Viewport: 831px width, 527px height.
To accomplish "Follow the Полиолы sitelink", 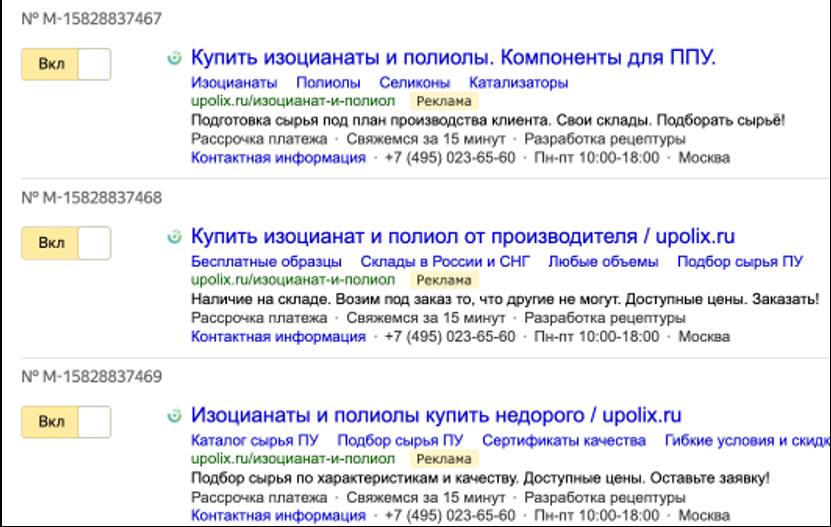I will (x=328, y=83).
